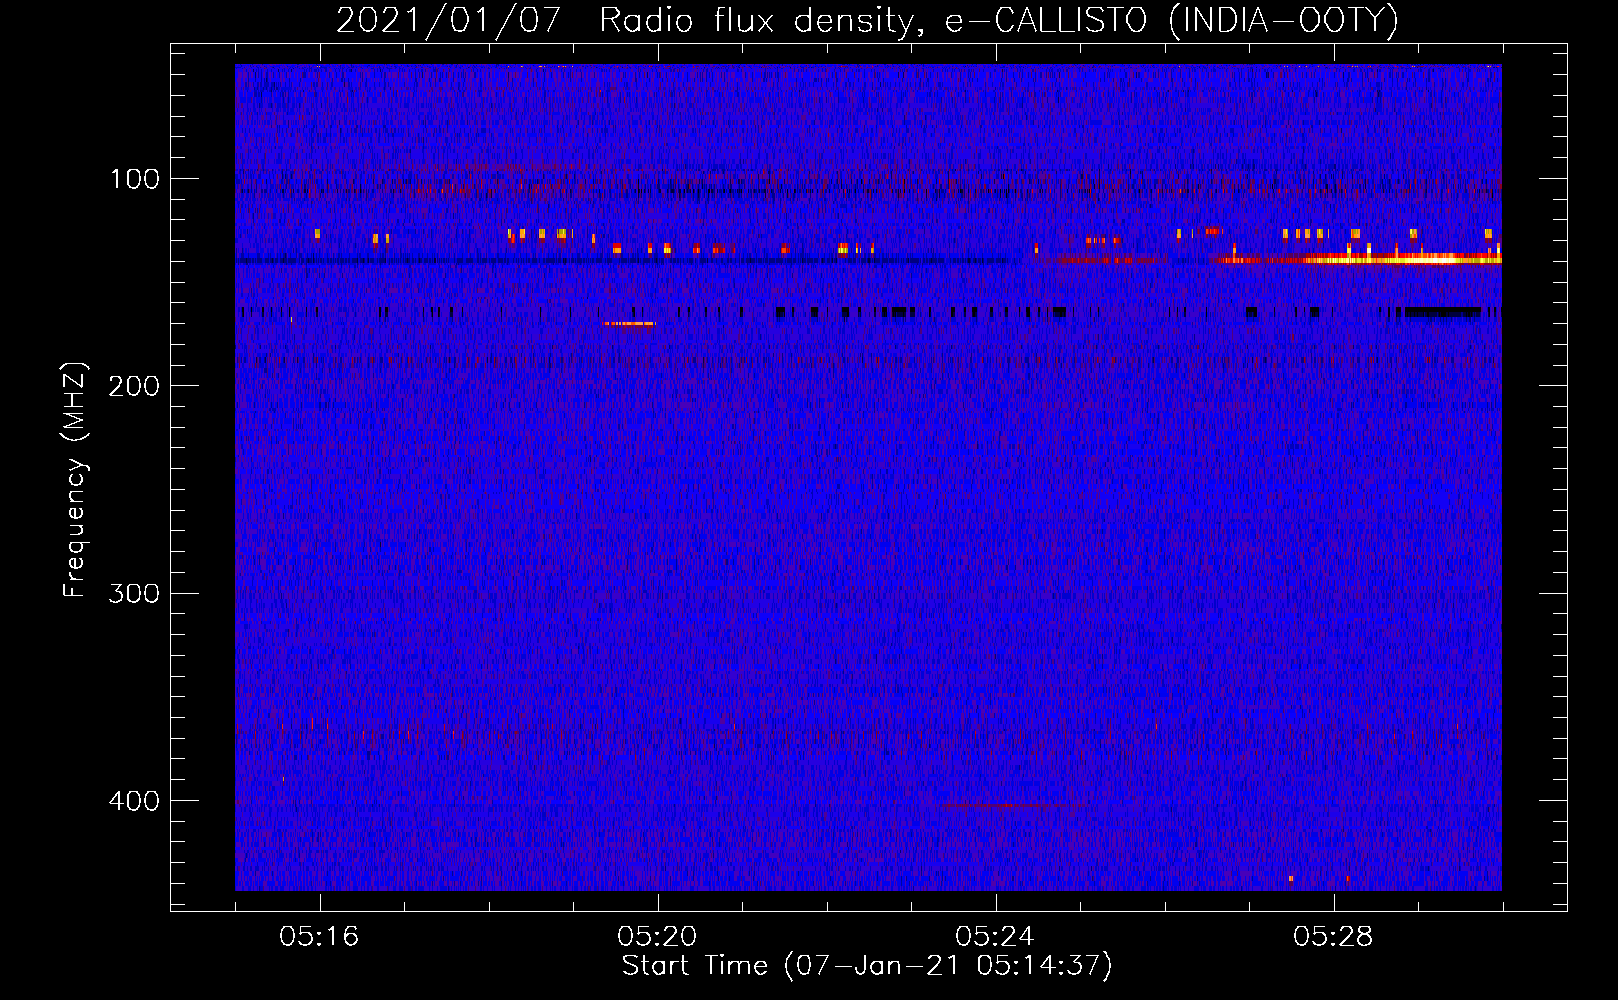
Task: Click the '400' frequency tick label
Action: [135, 801]
